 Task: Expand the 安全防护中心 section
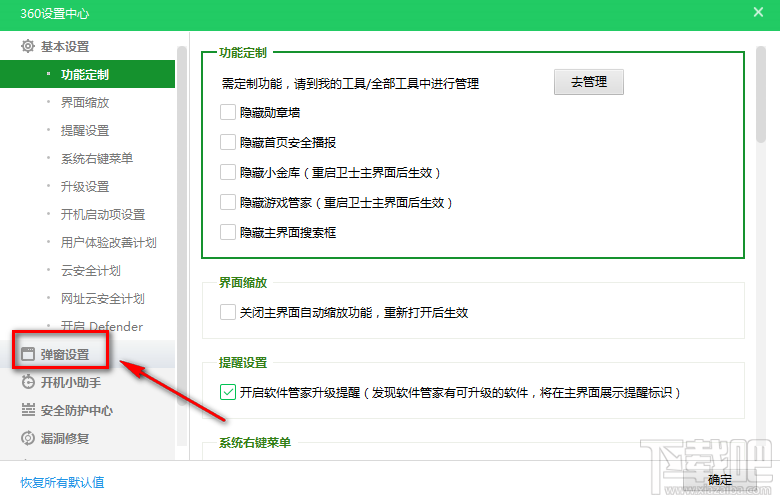[77, 410]
